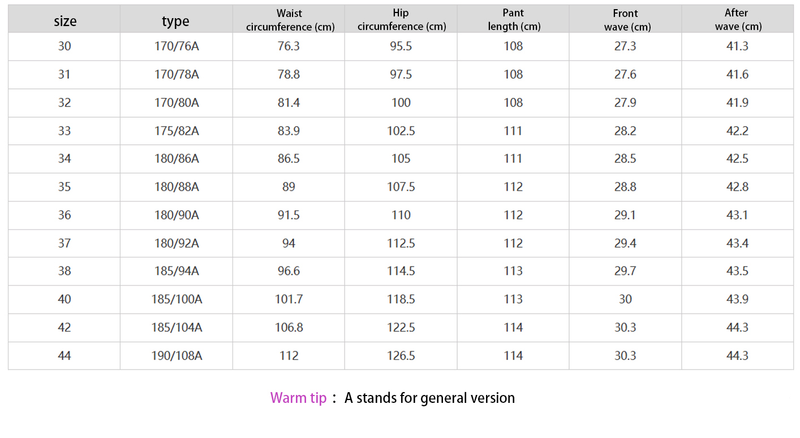Viewport: 800px width, 438px height.
Task: Click the pink 'Warm tip' text
Action: pyautogui.click(x=299, y=398)
